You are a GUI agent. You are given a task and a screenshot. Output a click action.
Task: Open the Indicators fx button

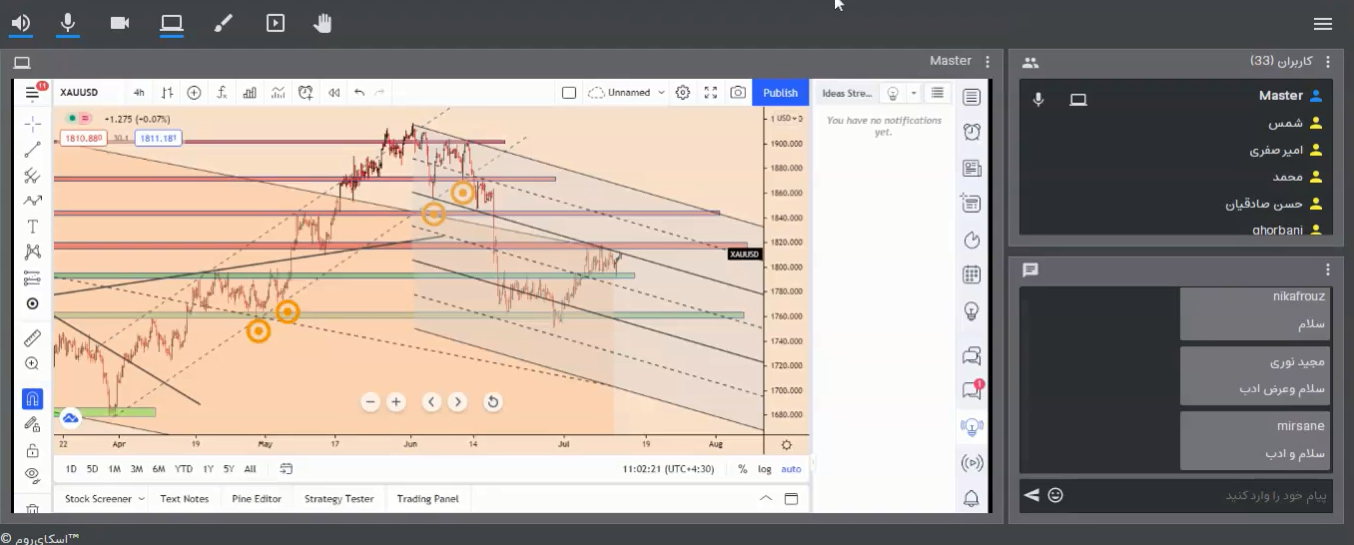tap(222, 93)
